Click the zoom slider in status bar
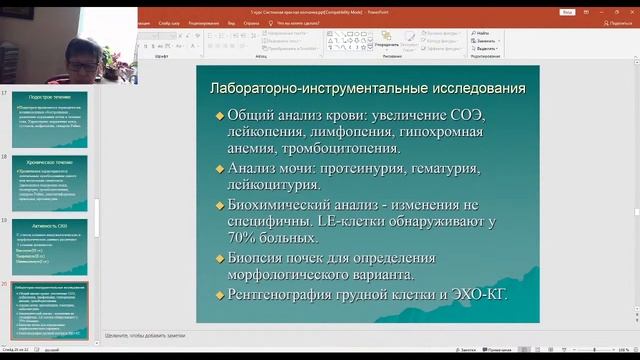The height and width of the screenshot is (360, 640). tap(594, 350)
